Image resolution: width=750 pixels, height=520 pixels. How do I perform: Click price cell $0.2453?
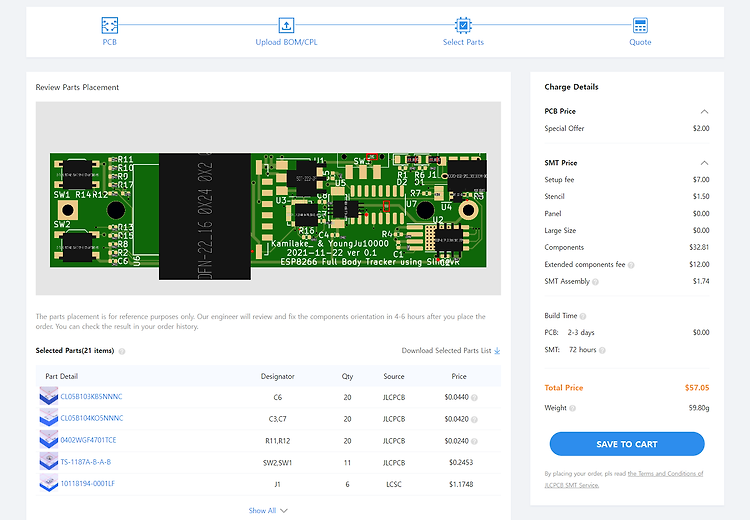(461, 463)
